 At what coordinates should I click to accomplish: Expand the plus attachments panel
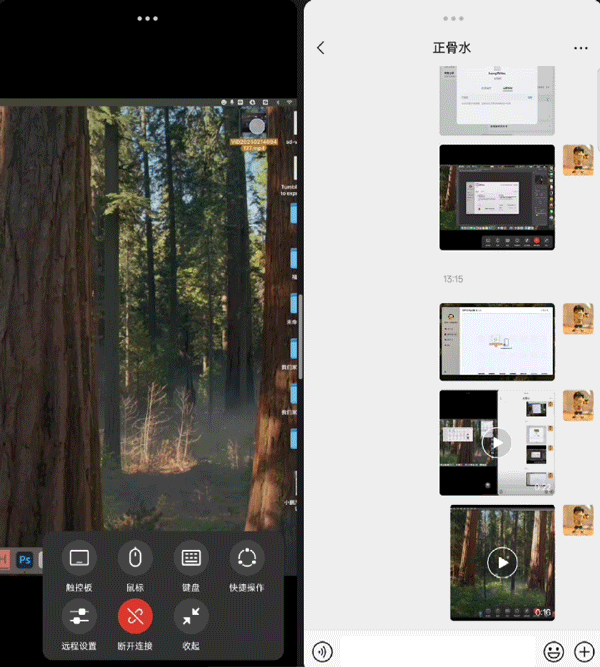[584, 651]
